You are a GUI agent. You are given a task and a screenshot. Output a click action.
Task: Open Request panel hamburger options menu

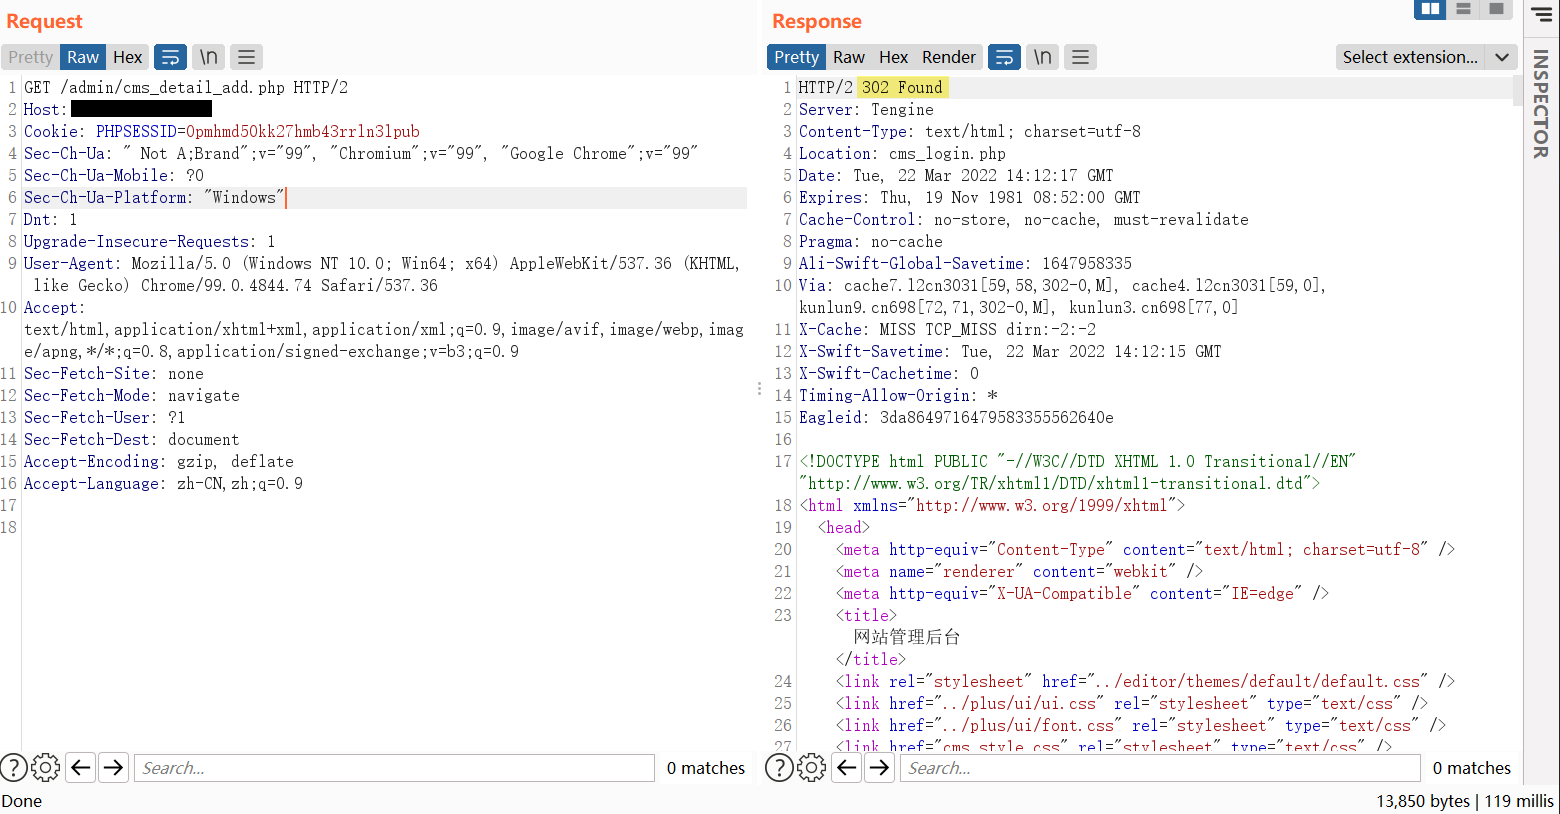pos(246,57)
